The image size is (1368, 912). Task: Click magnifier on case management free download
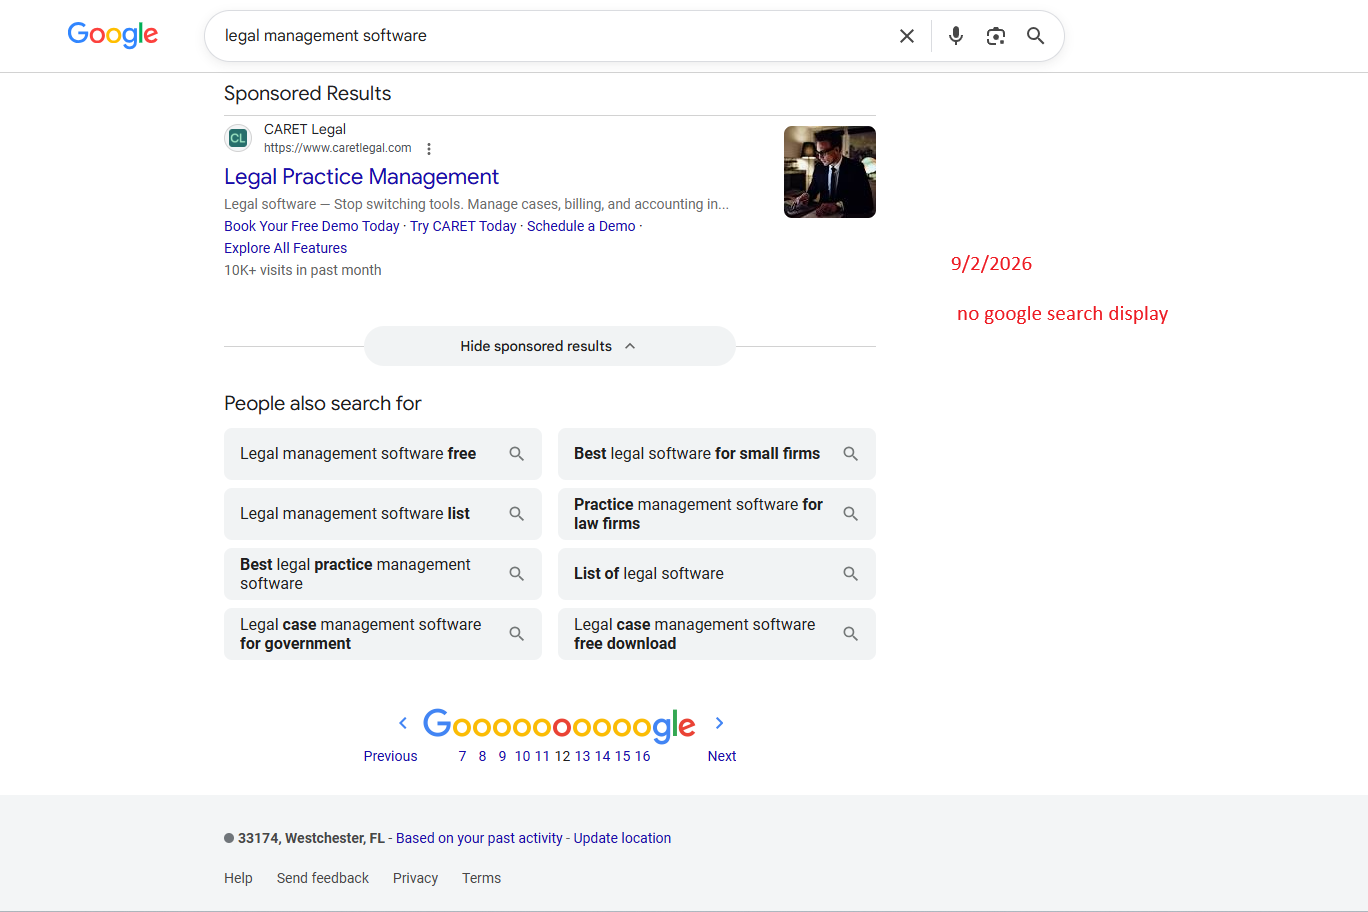coord(851,634)
